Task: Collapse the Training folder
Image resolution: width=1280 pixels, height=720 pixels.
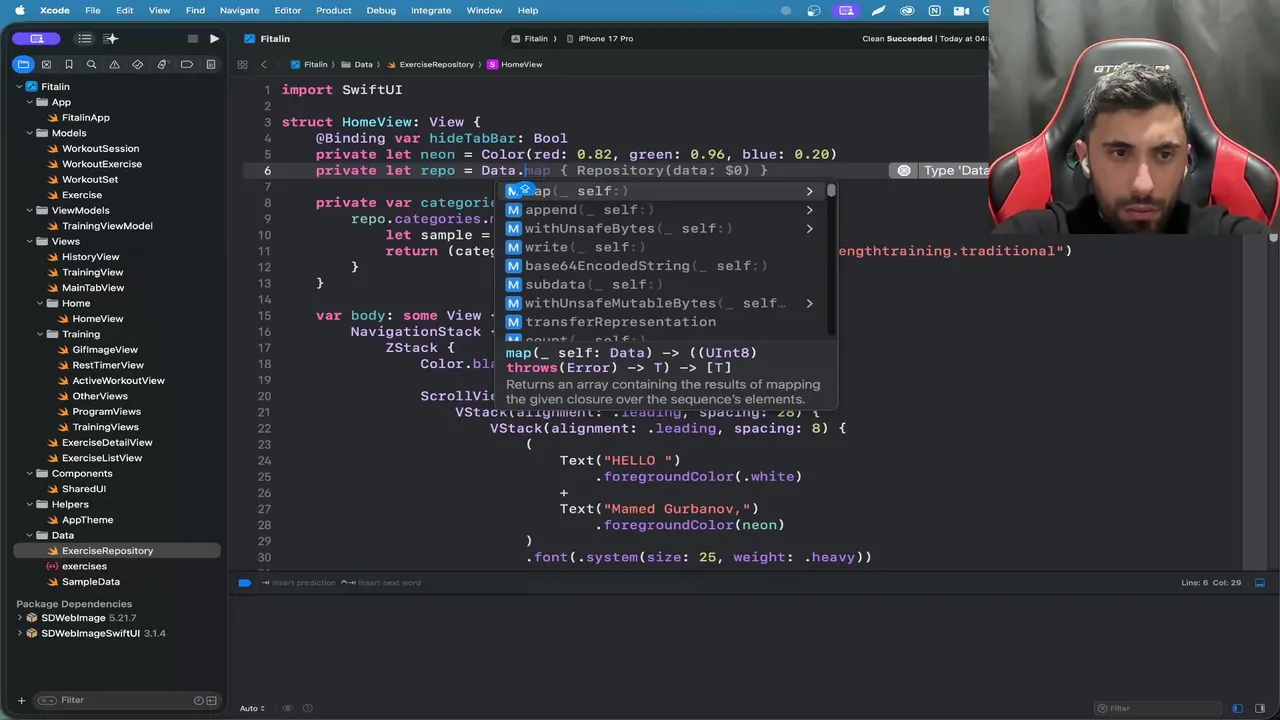Action: pyautogui.click(x=40, y=334)
